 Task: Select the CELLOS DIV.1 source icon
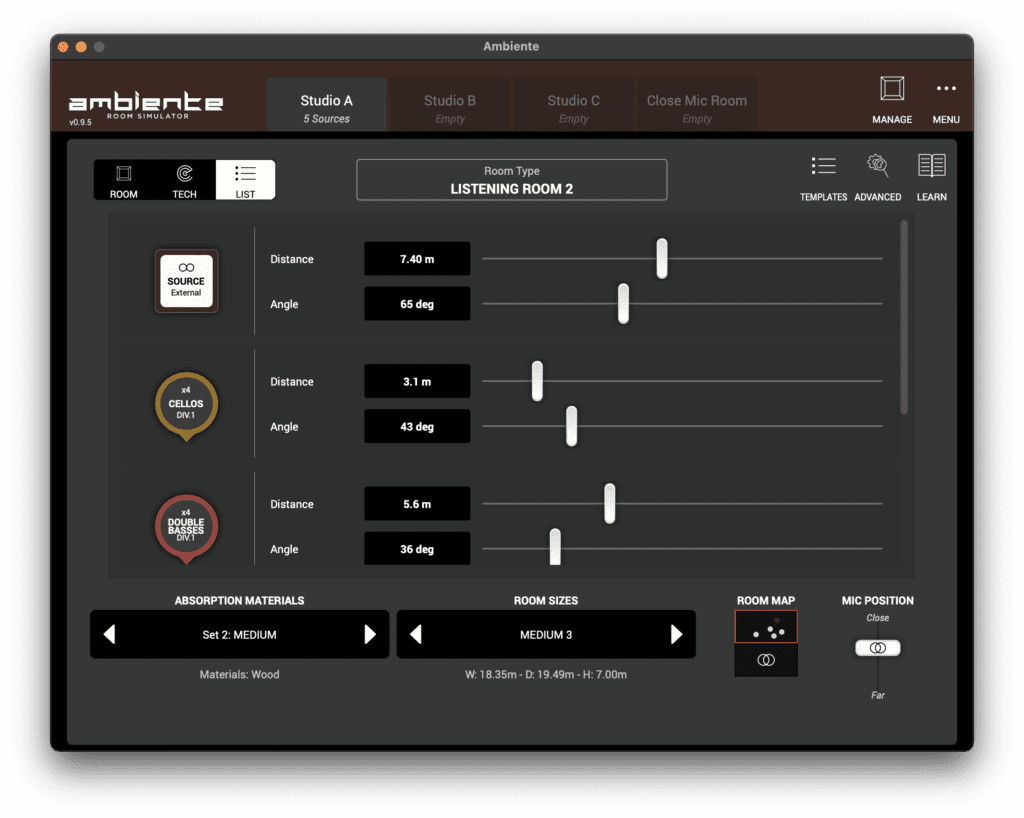(185, 404)
